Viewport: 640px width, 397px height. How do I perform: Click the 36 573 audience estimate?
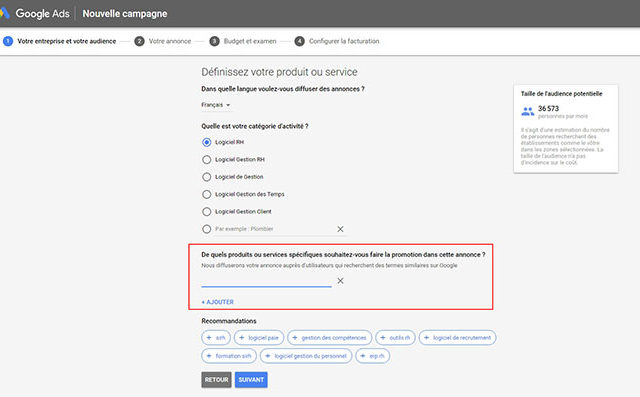[548, 109]
